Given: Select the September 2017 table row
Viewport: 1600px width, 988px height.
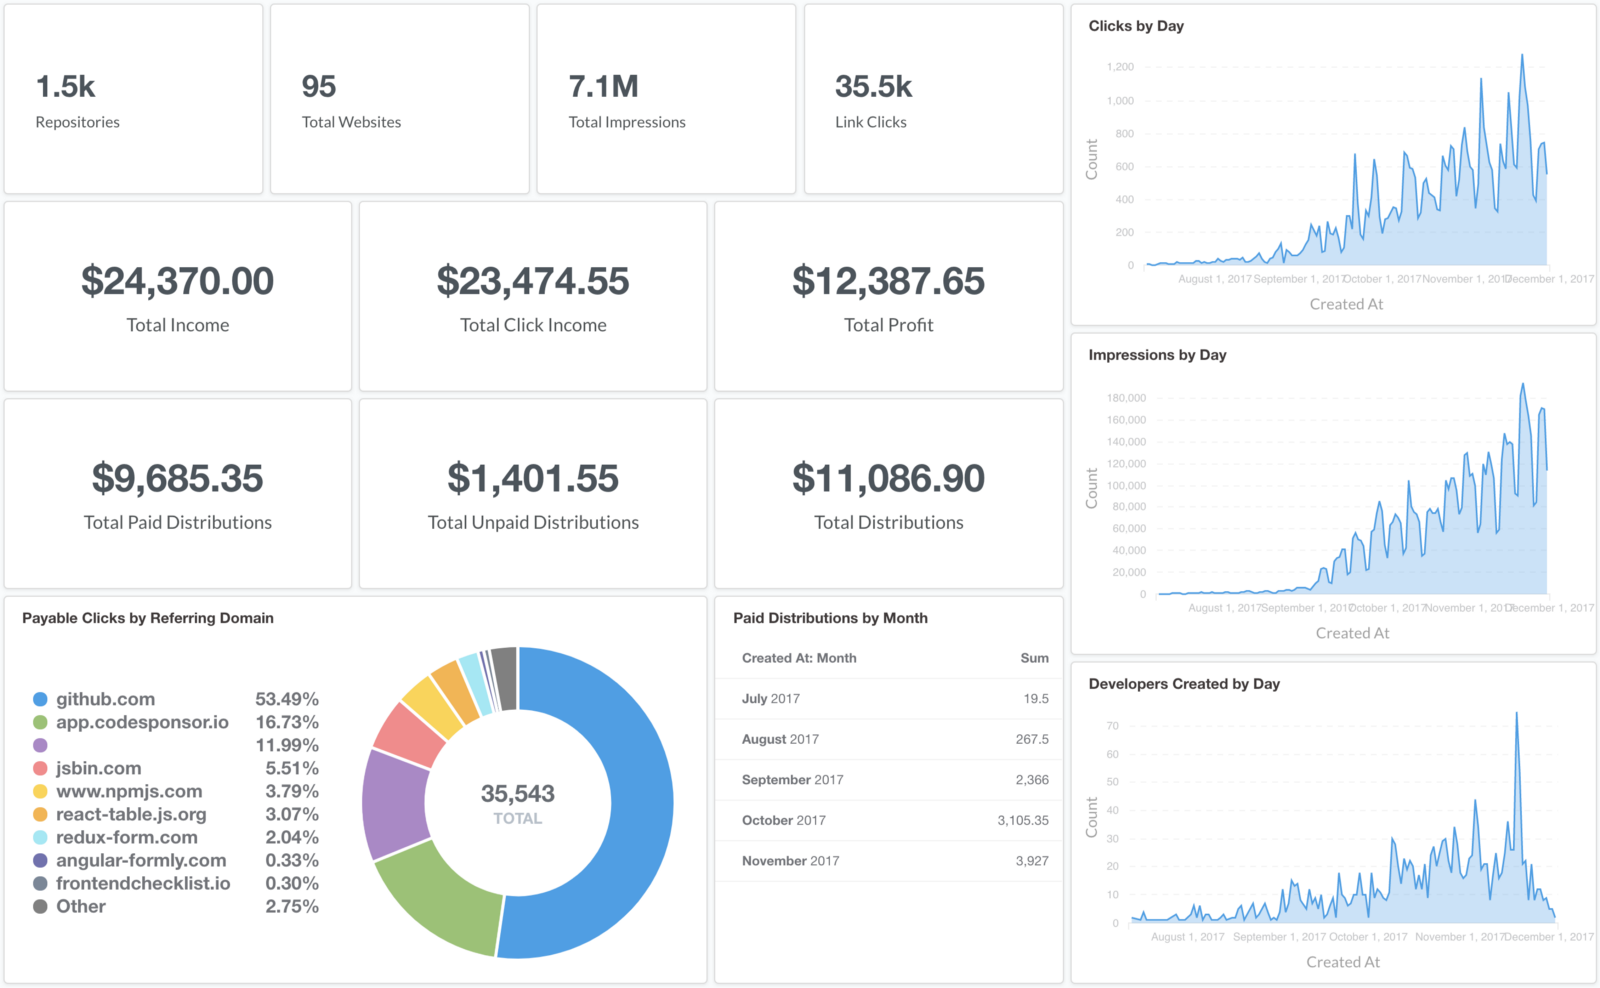Looking at the screenshot, I should (x=889, y=780).
